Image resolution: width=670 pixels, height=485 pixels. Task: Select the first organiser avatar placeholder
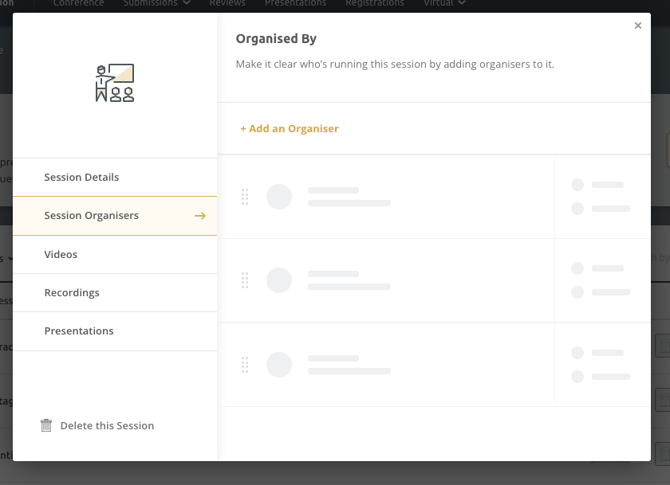click(279, 197)
